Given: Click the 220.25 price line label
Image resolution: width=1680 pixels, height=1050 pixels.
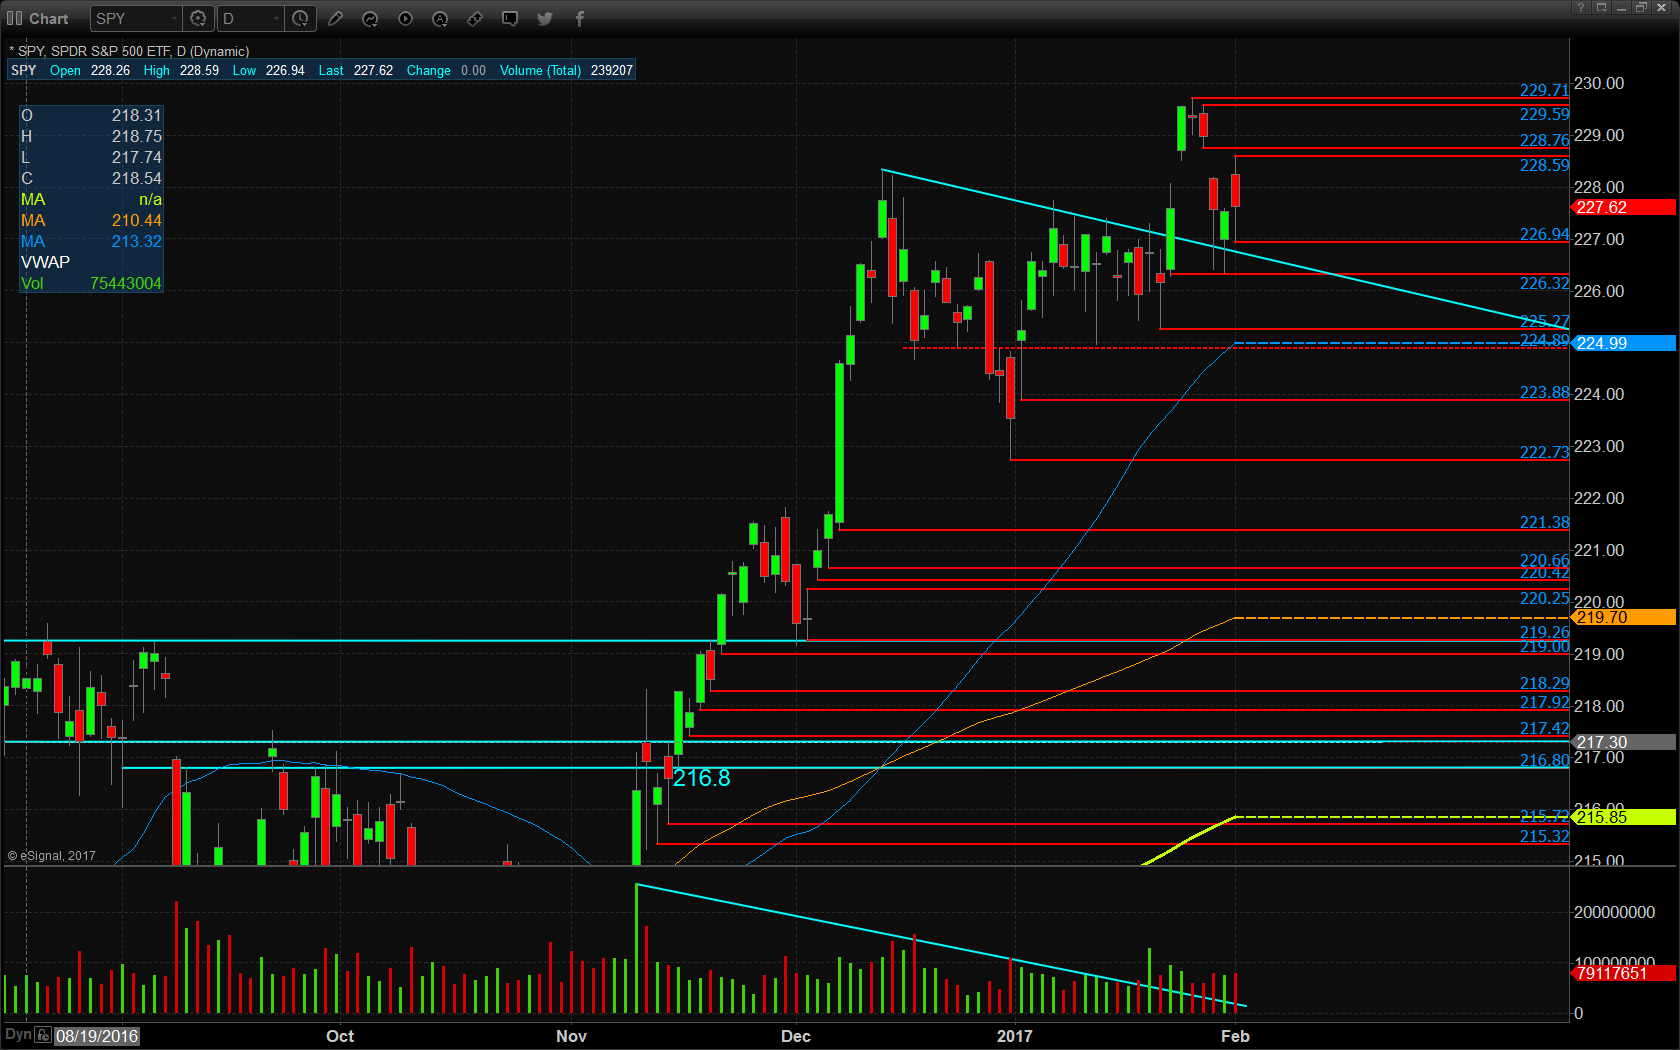Looking at the screenshot, I should [1545, 598].
